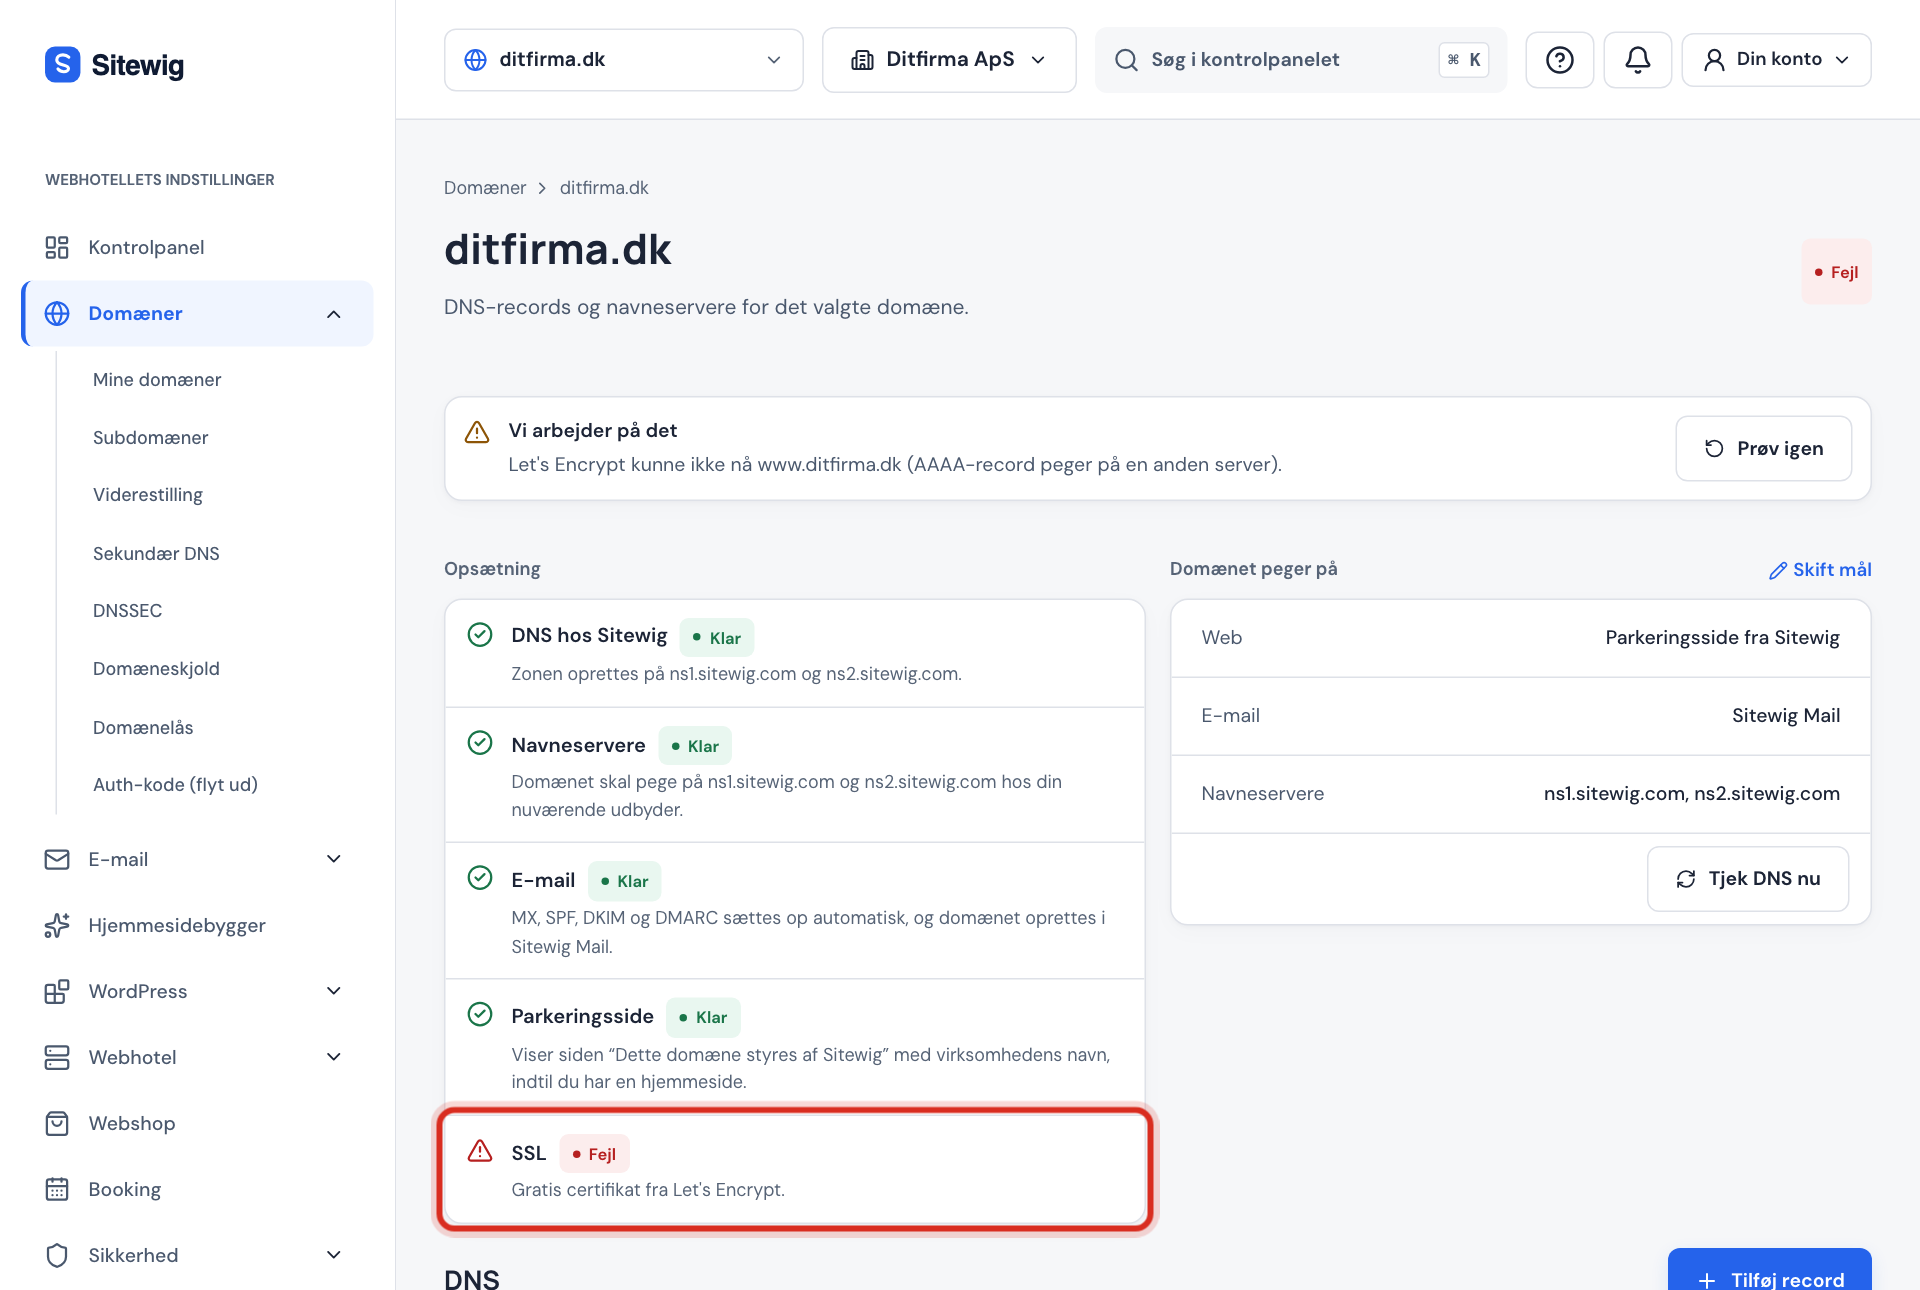Select Sekundær DNS submenu item

(156, 554)
